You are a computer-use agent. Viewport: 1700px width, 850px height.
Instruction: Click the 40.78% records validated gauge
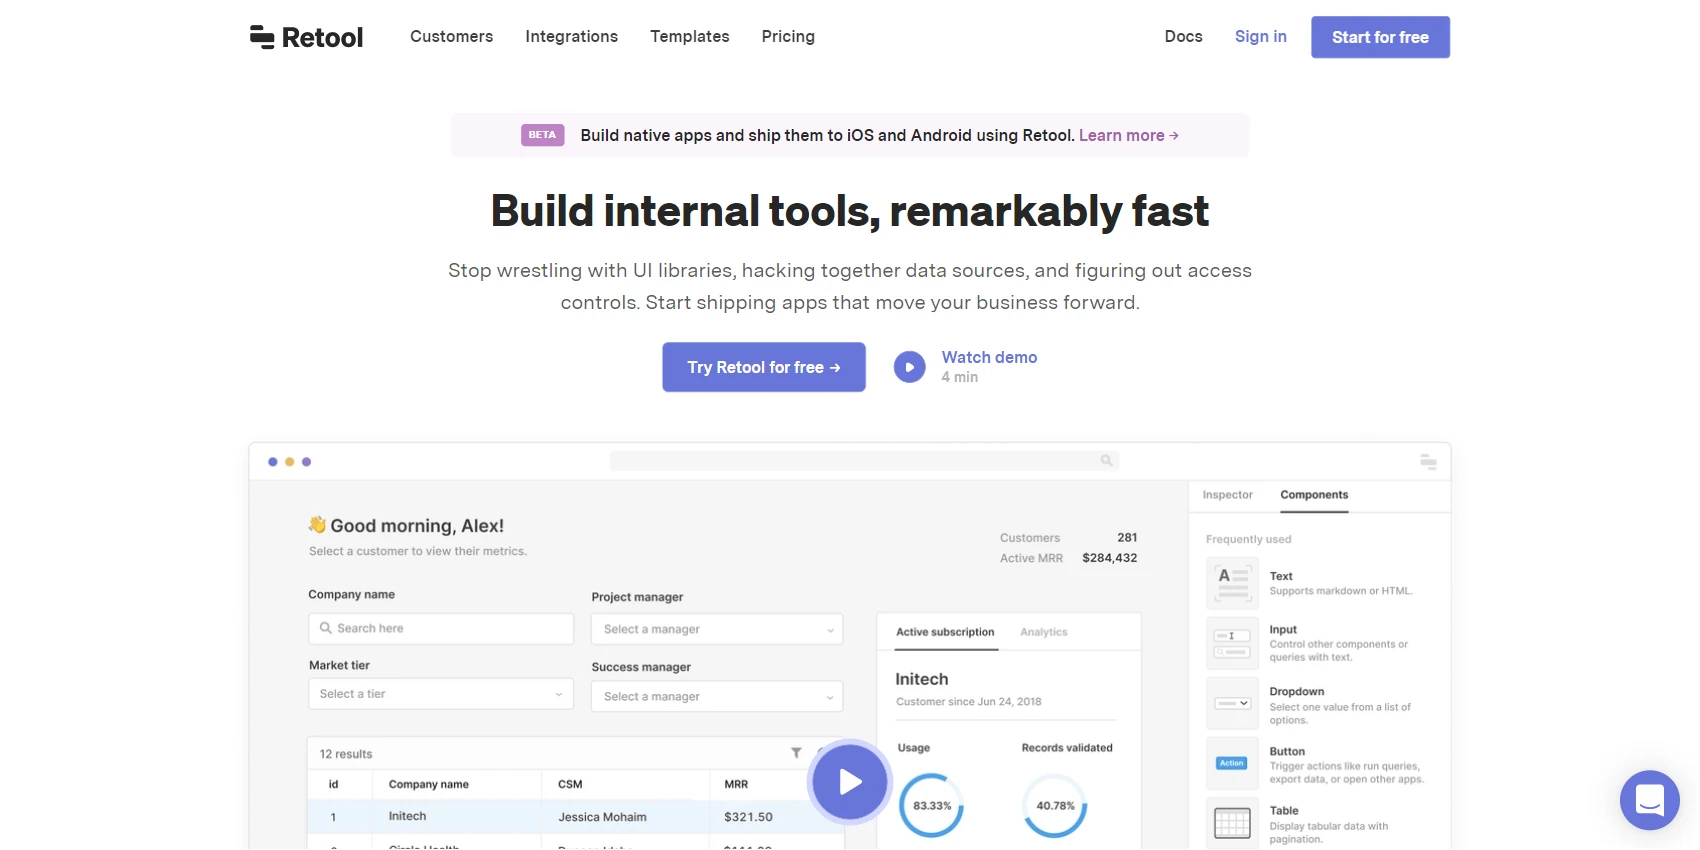pos(1055,805)
